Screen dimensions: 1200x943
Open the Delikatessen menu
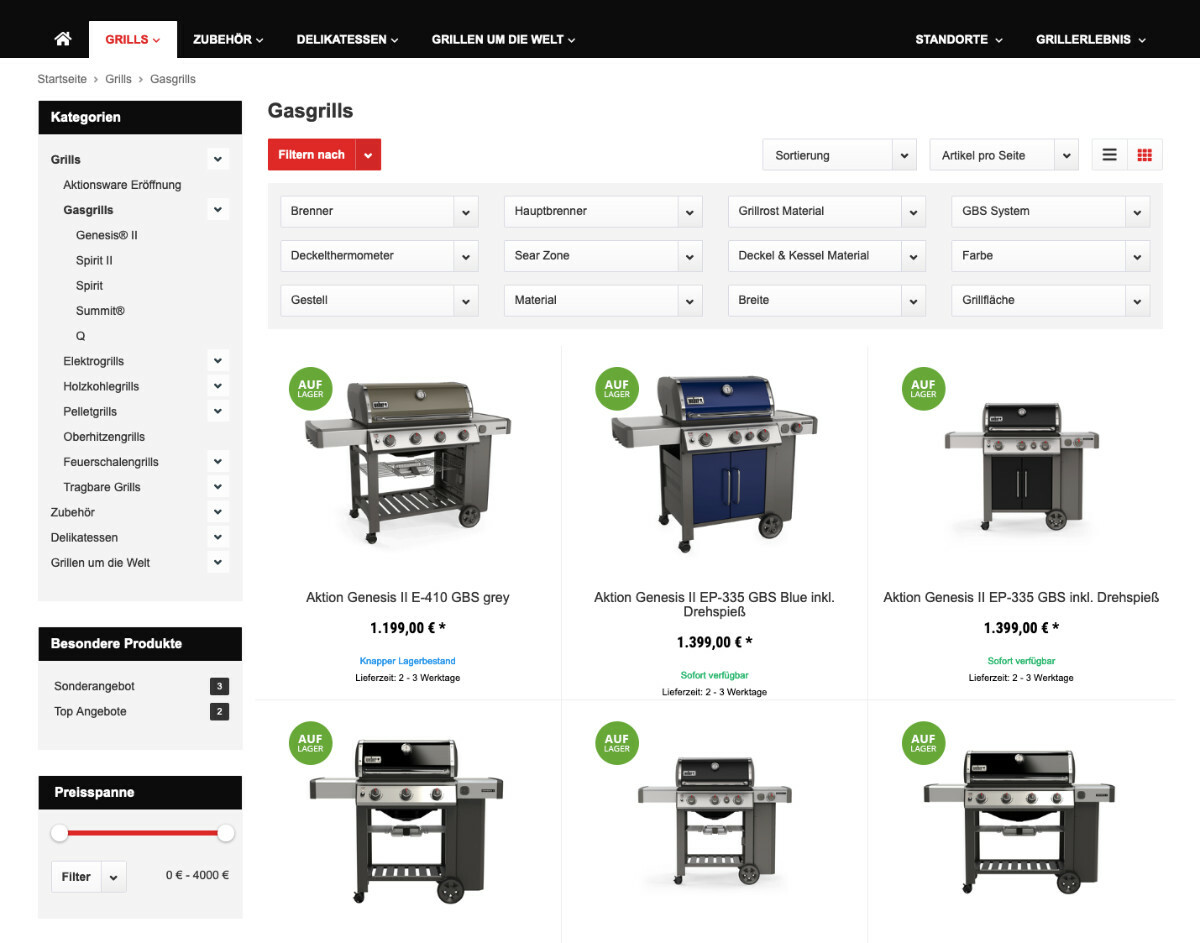point(347,40)
